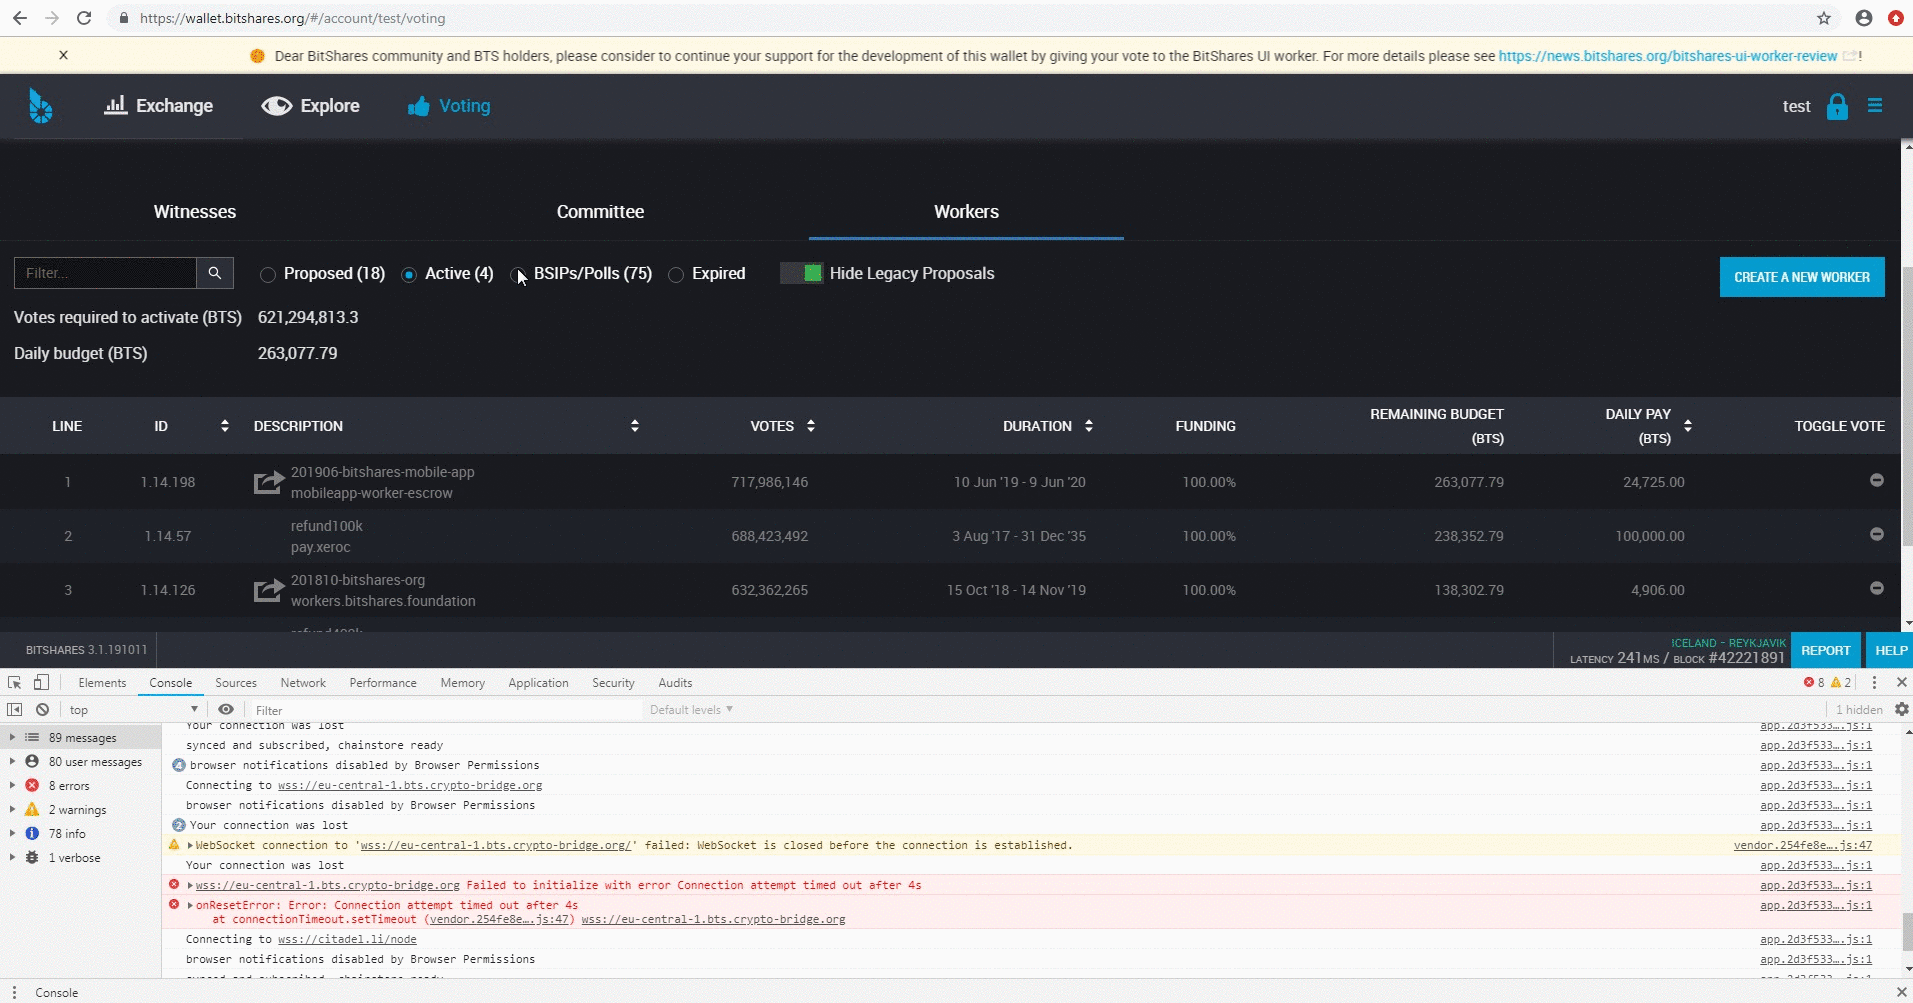Expand the 89 messages group
Viewport: 1913px width, 1003px height.
12,737
